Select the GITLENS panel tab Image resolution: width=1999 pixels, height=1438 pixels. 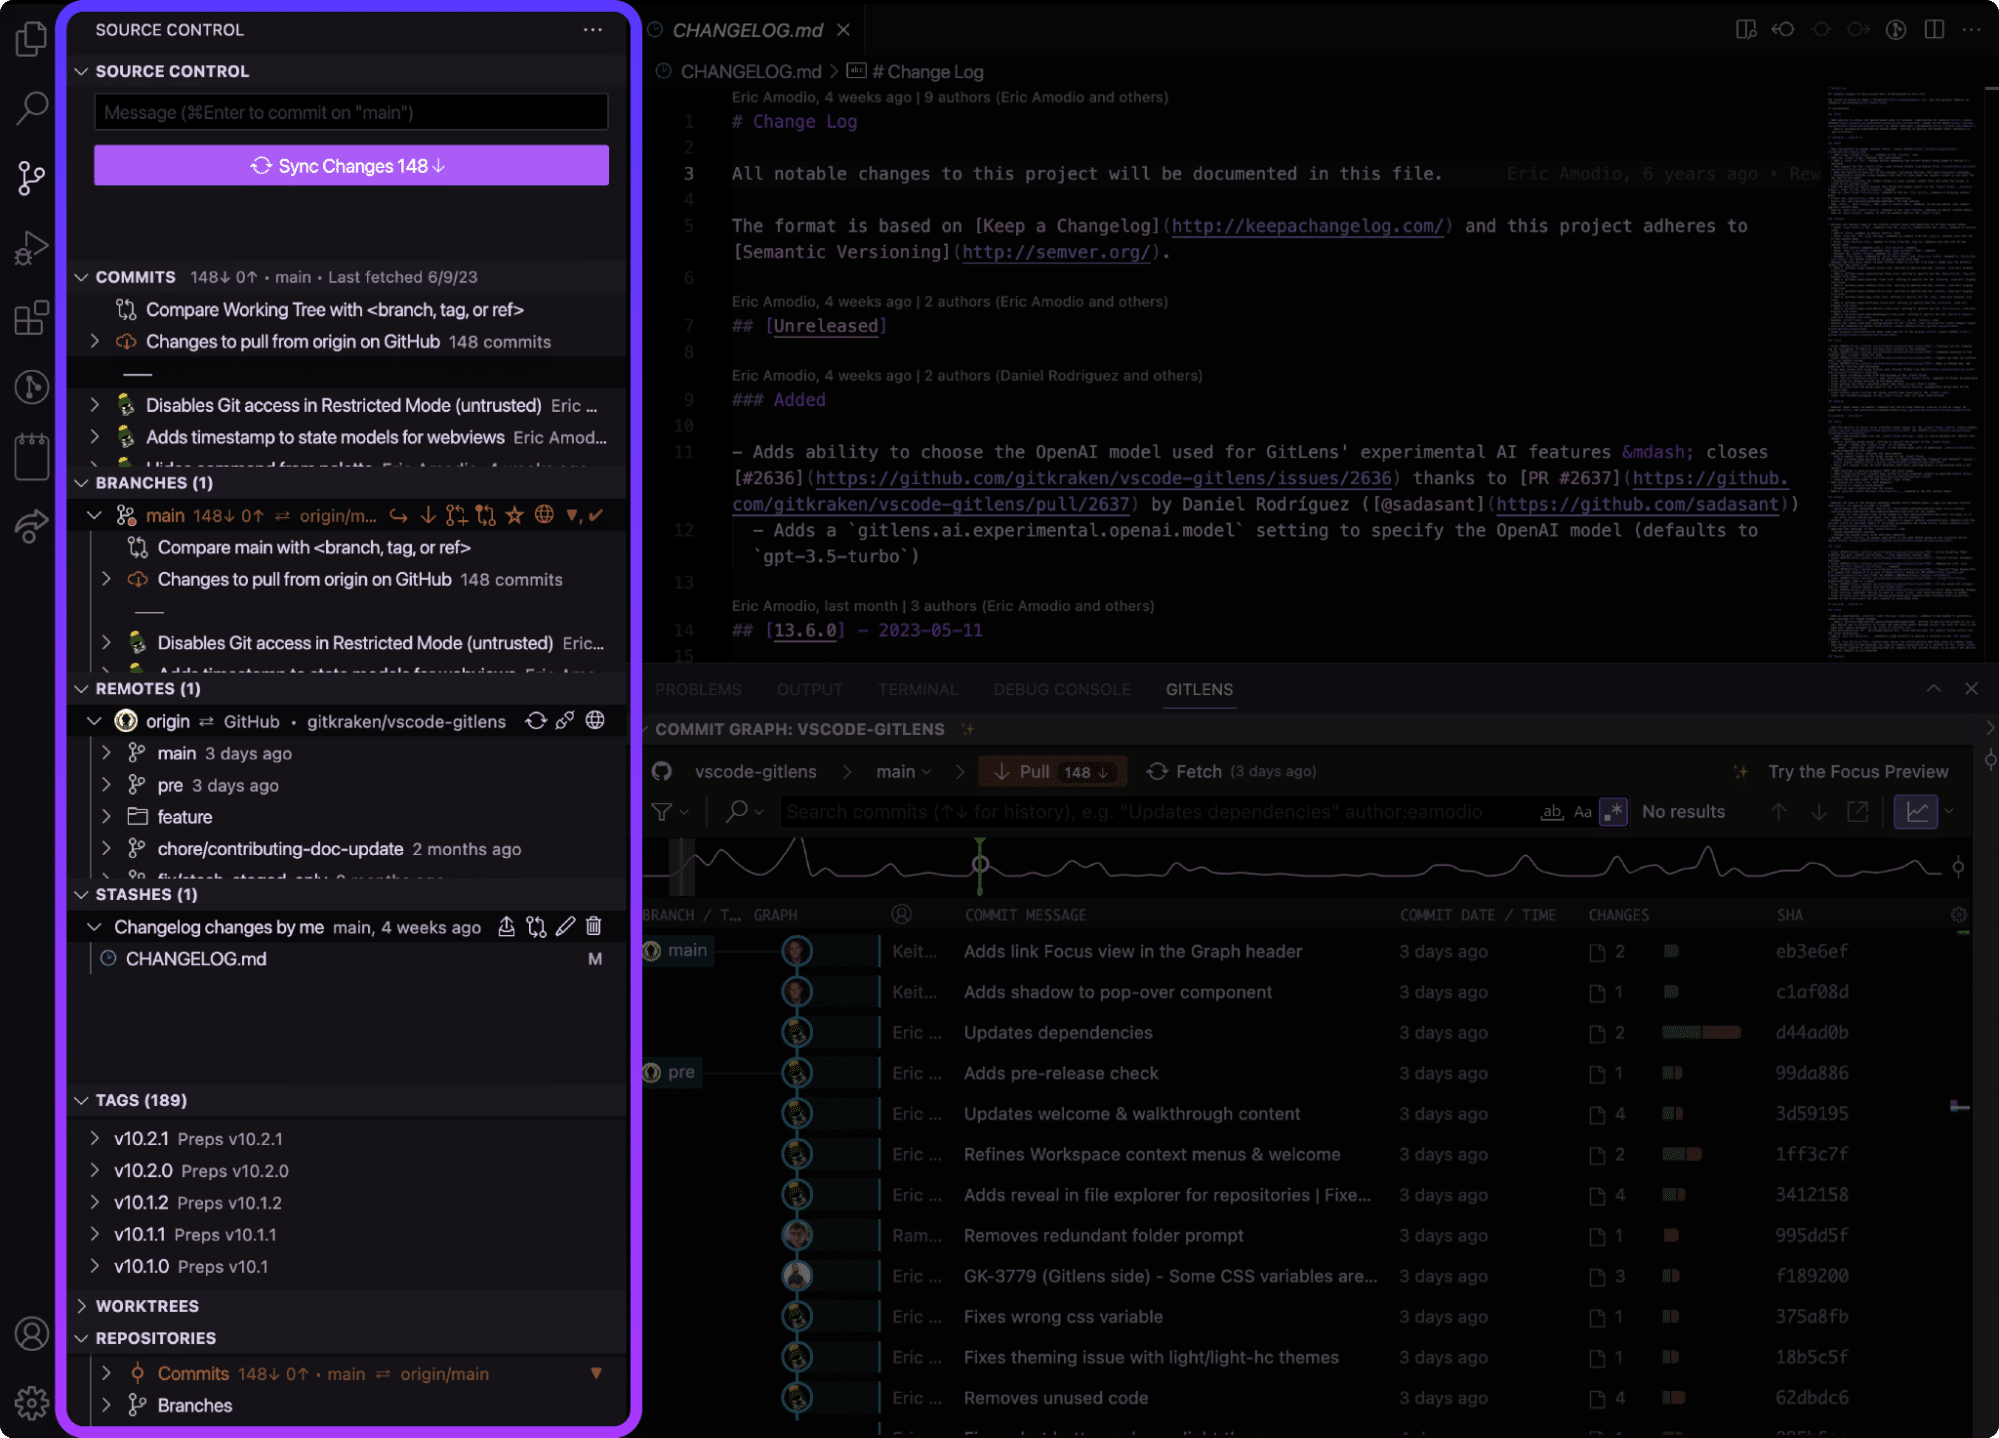click(1199, 690)
